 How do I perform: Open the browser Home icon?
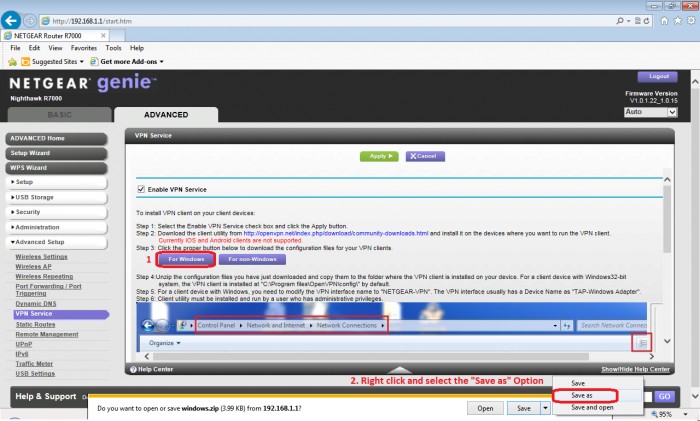[664, 21]
